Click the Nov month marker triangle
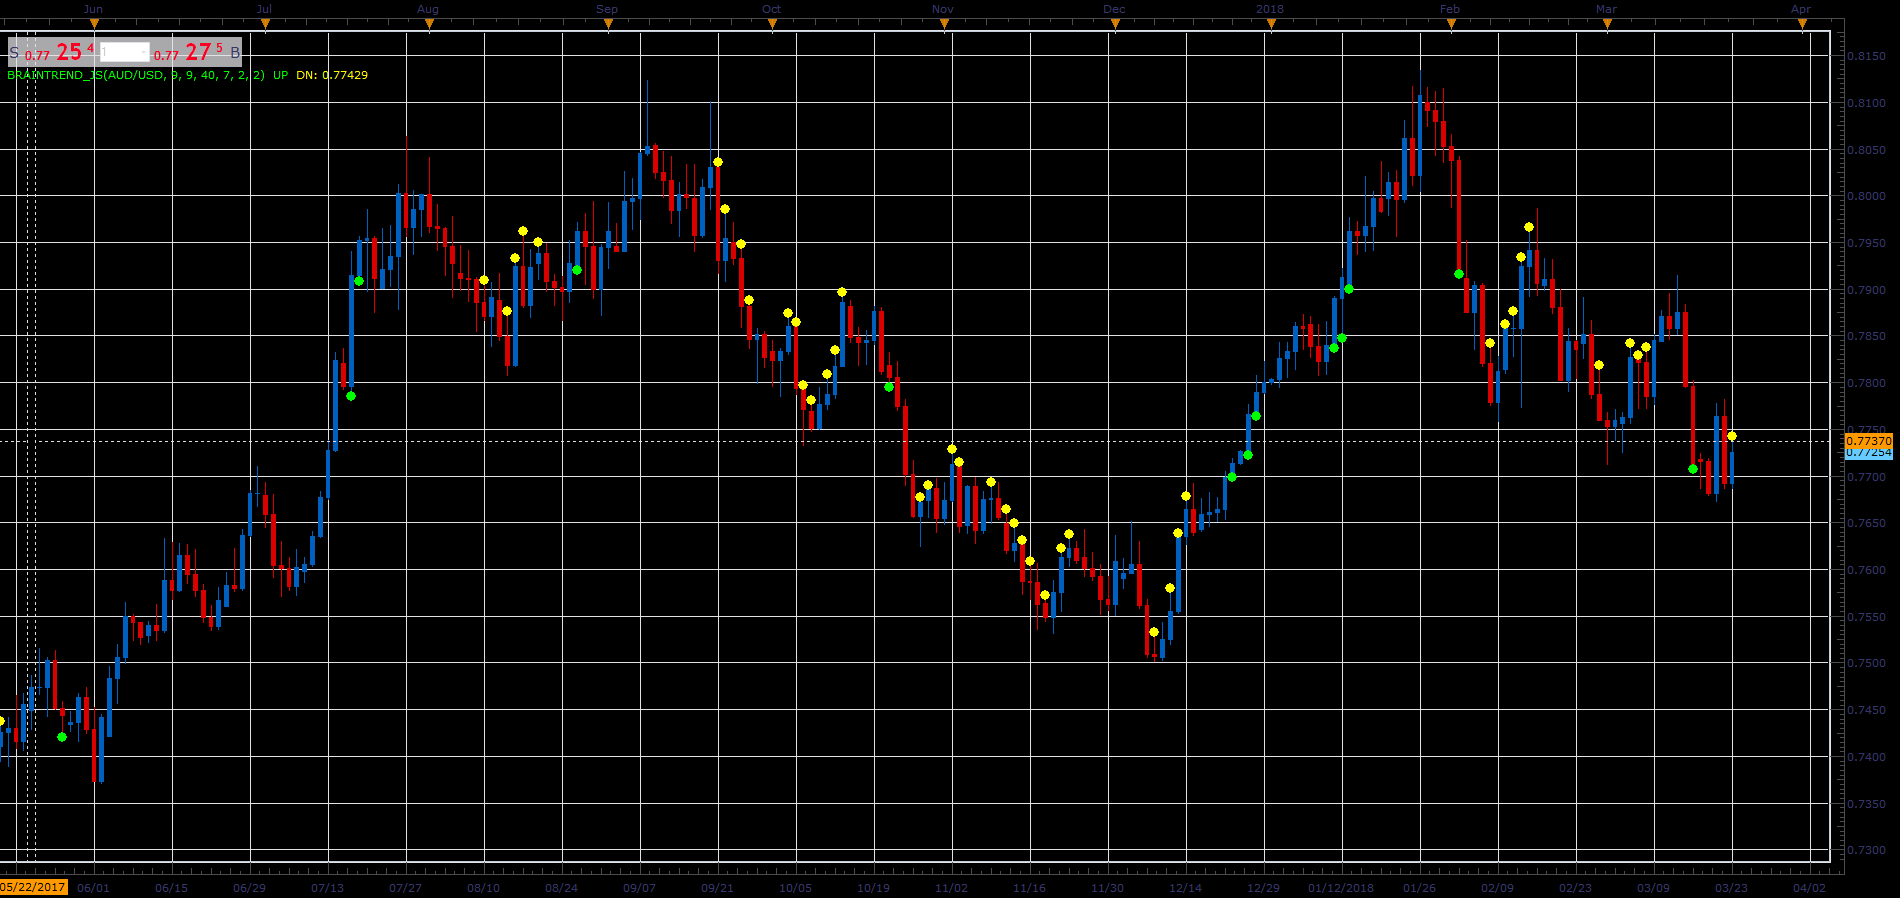This screenshot has width=1900, height=898. 944,26
